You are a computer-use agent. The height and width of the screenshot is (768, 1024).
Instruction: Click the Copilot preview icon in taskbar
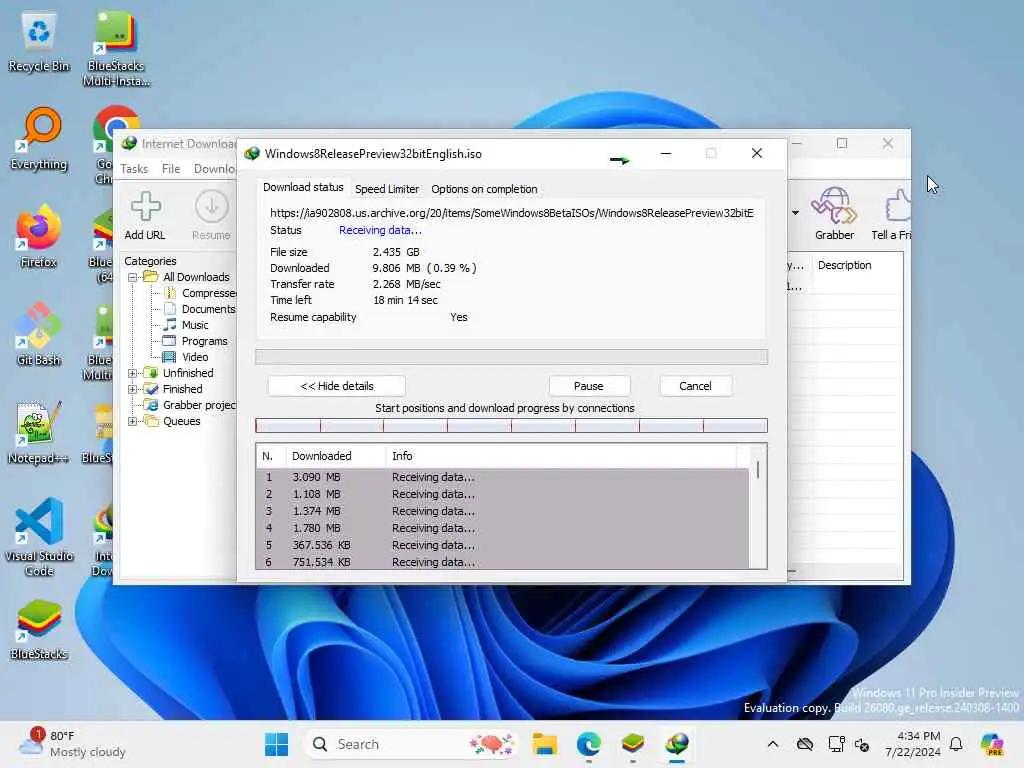[993, 744]
